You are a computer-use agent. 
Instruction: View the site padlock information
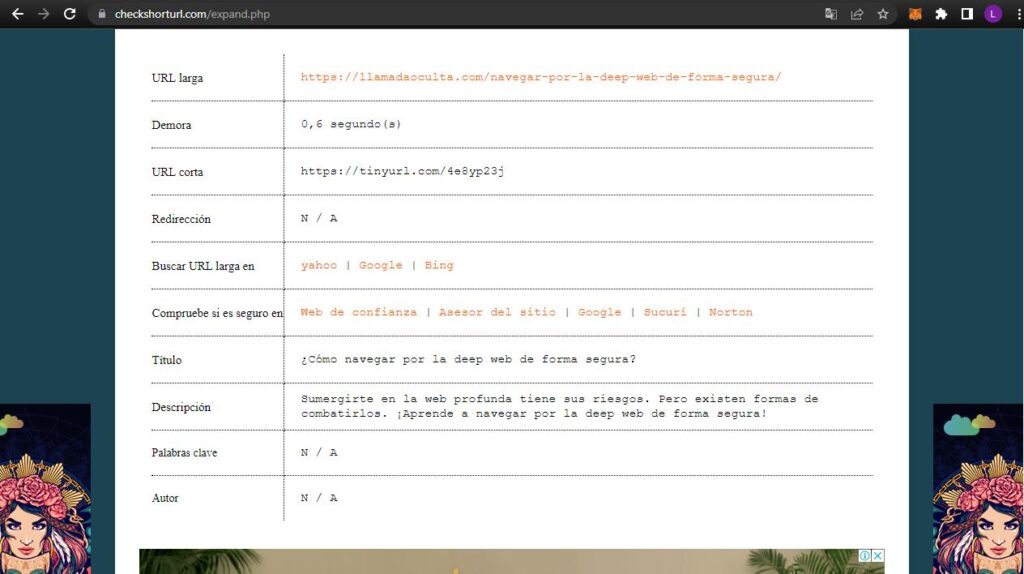[101, 14]
